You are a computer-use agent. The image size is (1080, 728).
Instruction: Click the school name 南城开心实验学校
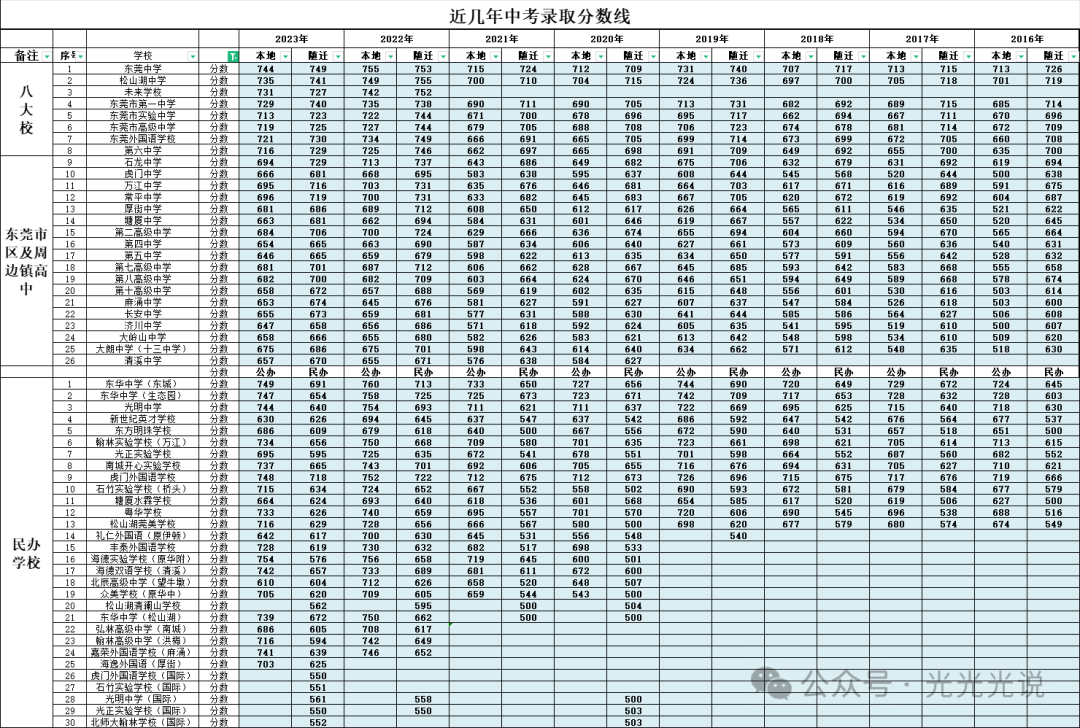[x=143, y=466]
